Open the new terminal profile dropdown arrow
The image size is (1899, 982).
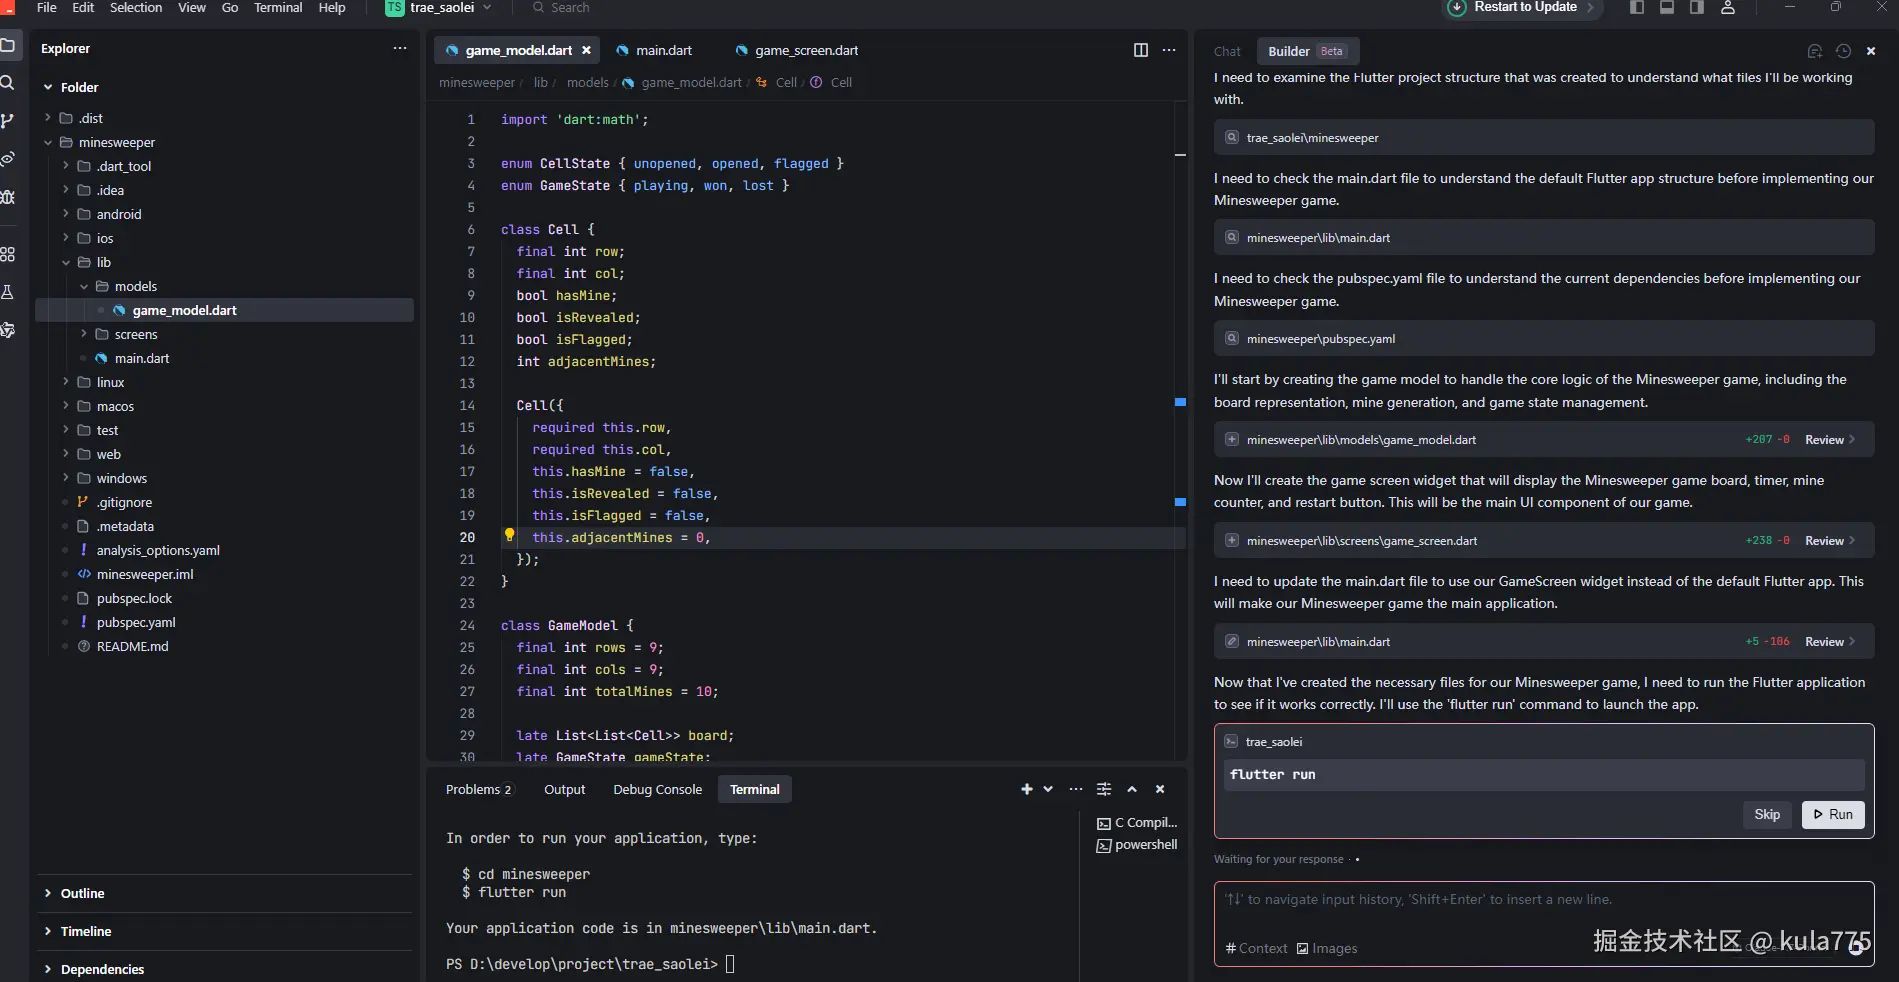coord(1048,789)
